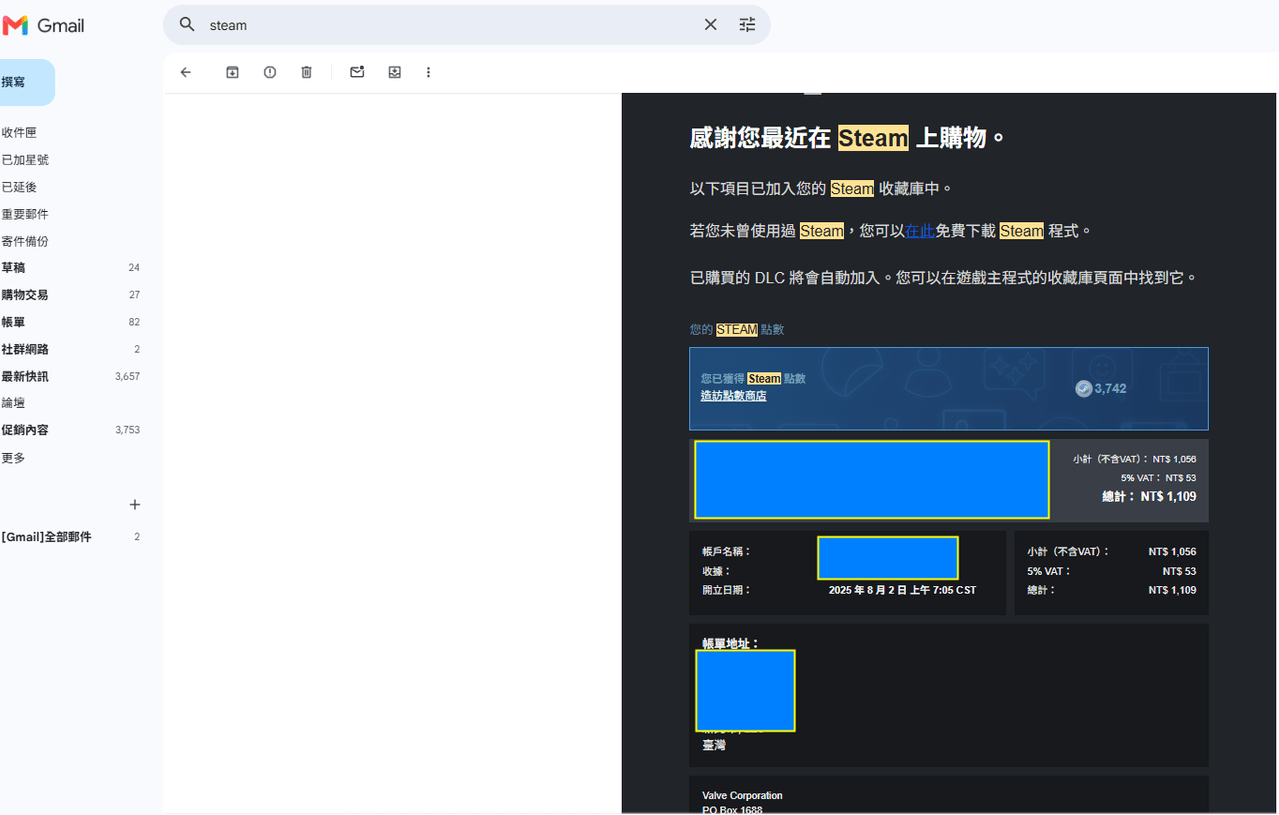The height and width of the screenshot is (815, 1279).
Task: Click the 臺灣 country text
Action: pyautogui.click(x=714, y=745)
